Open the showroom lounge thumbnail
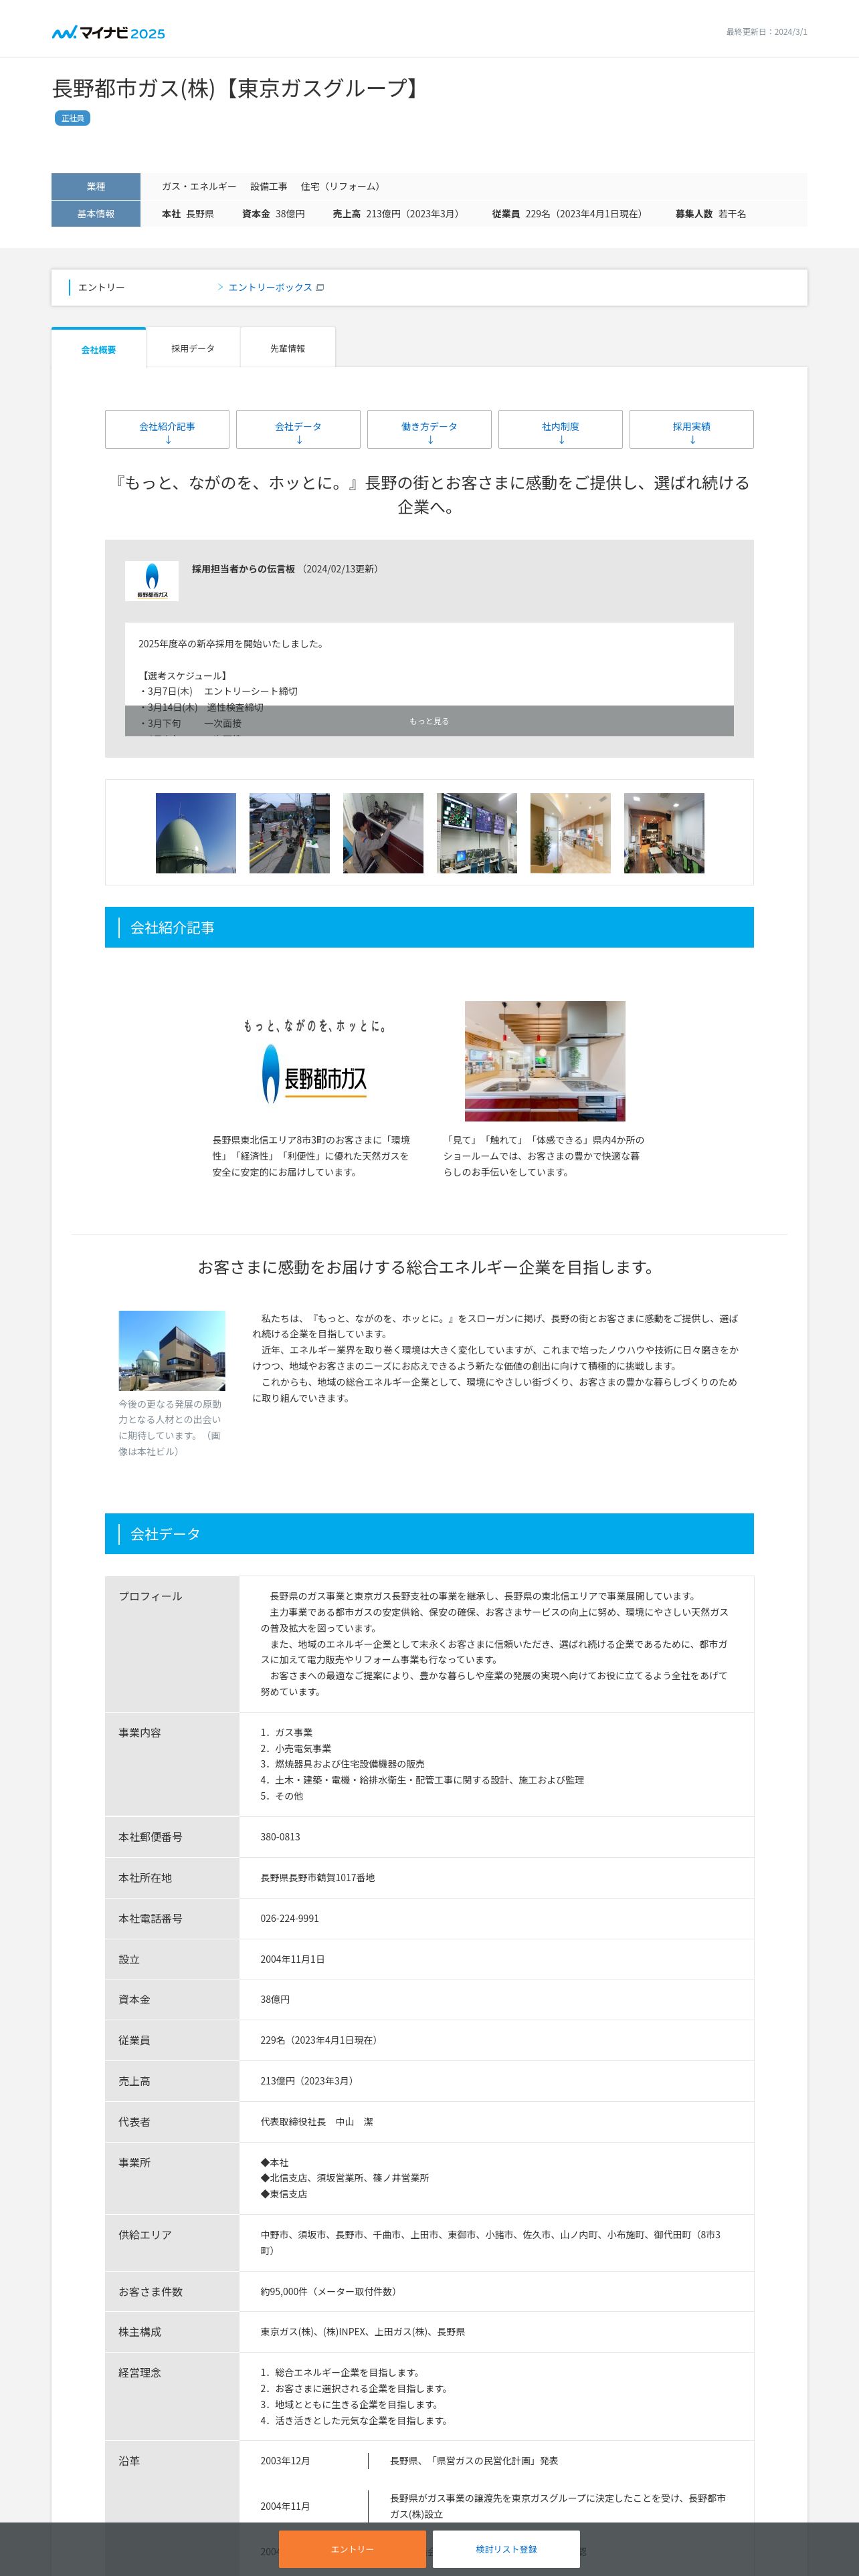Image resolution: width=859 pixels, height=2576 pixels. [x=664, y=833]
